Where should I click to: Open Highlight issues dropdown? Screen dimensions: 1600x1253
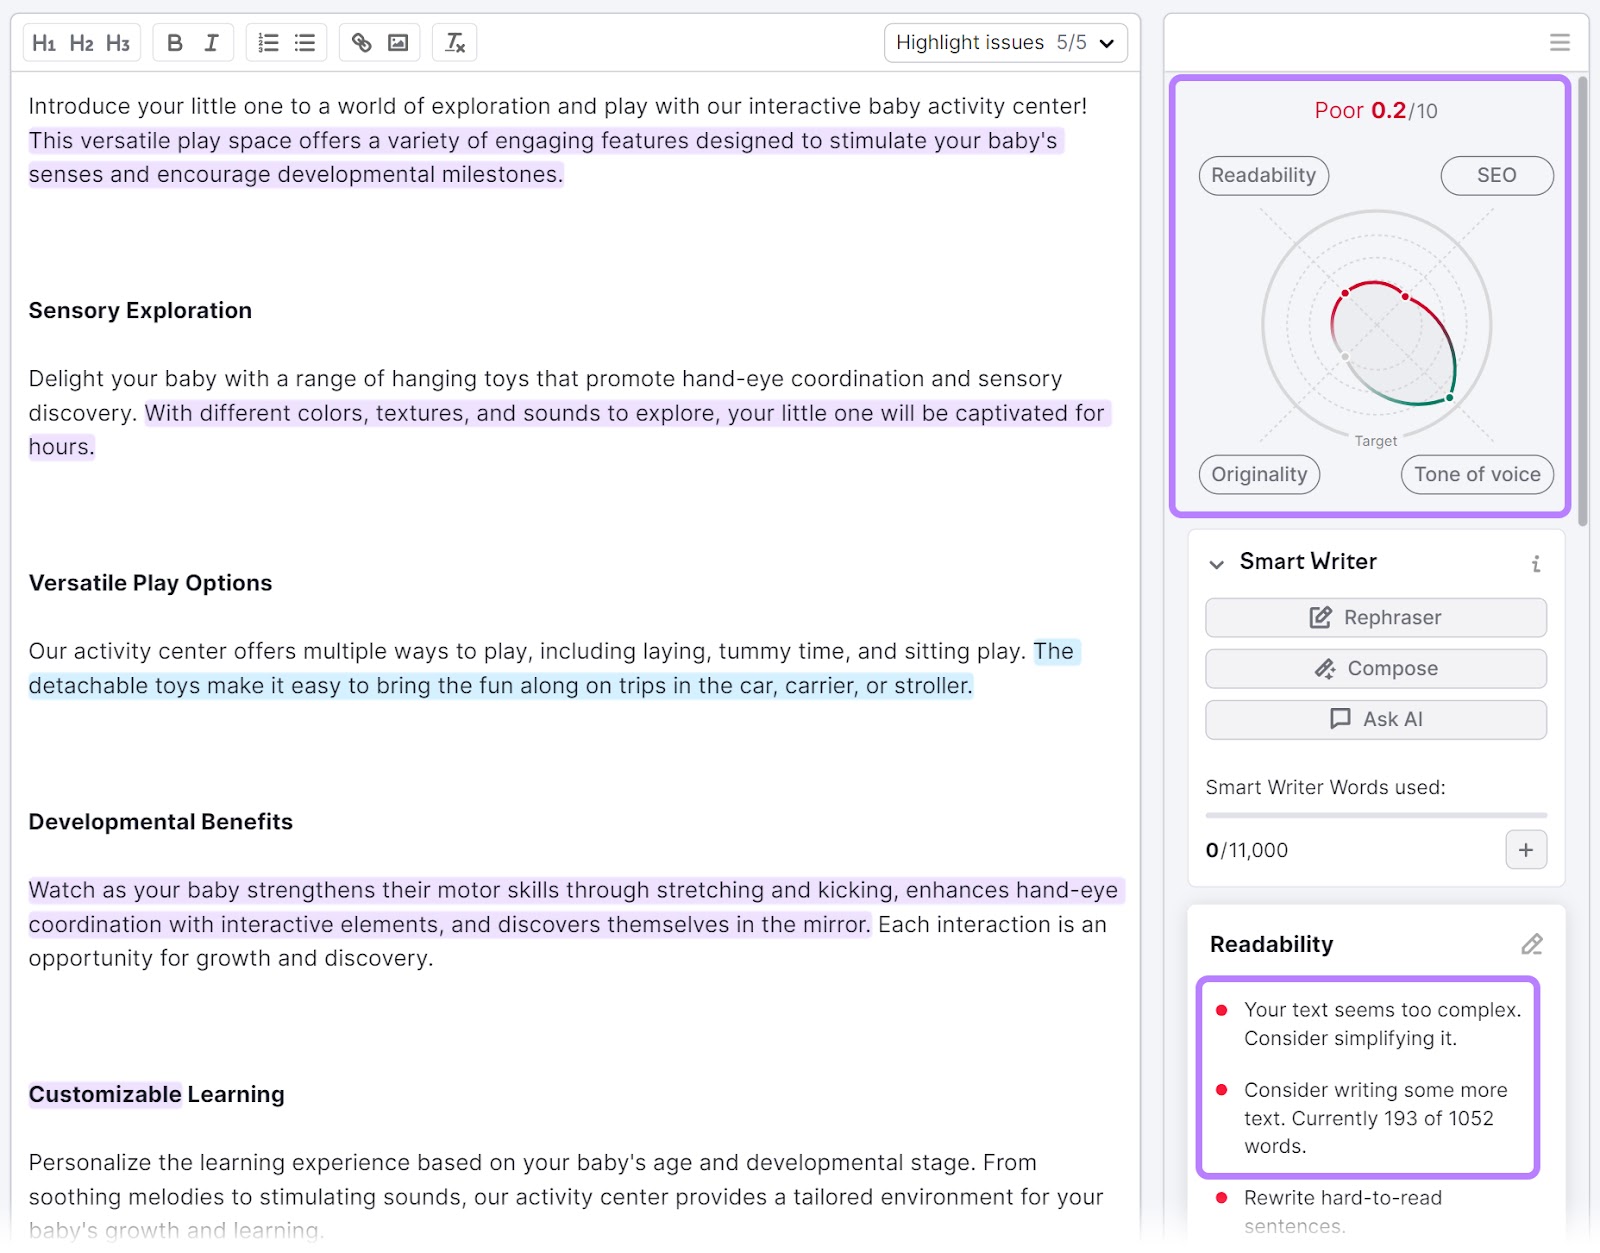(1006, 43)
